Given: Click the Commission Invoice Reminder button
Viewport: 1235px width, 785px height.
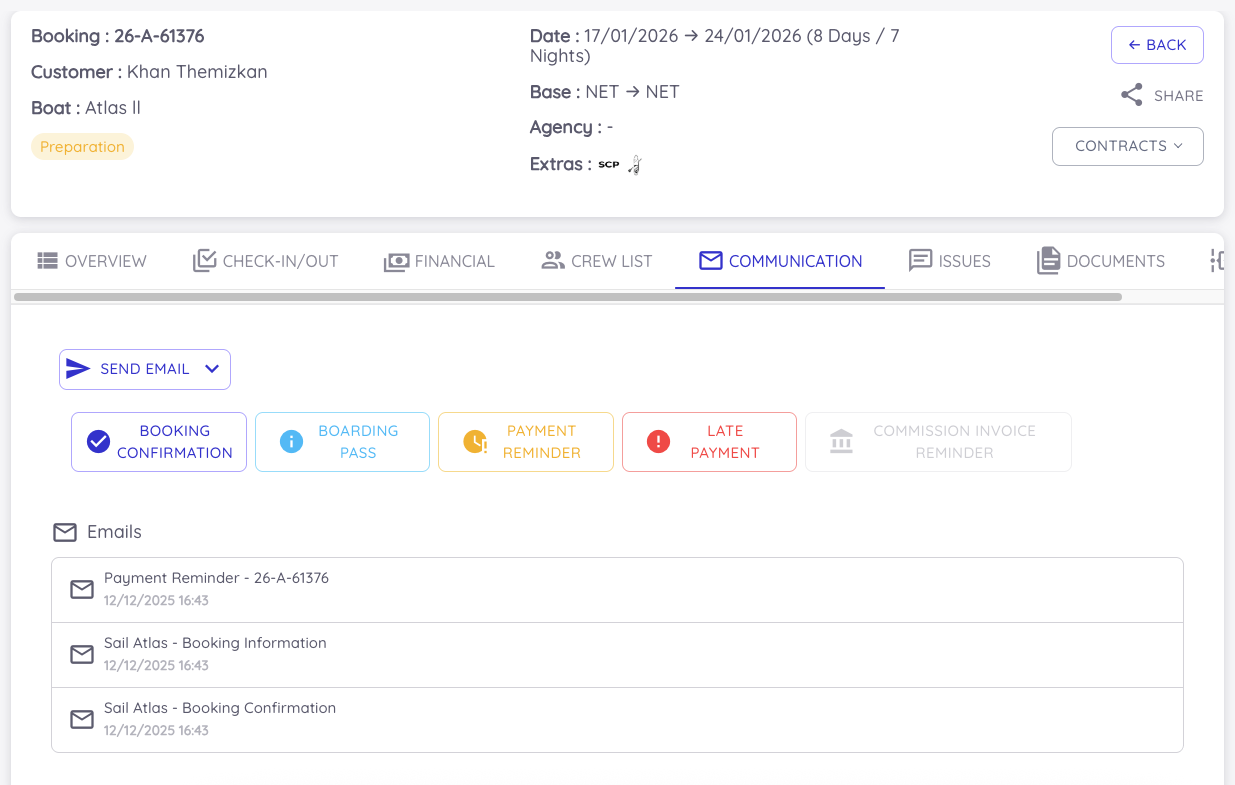Looking at the screenshot, I should tap(938, 441).
